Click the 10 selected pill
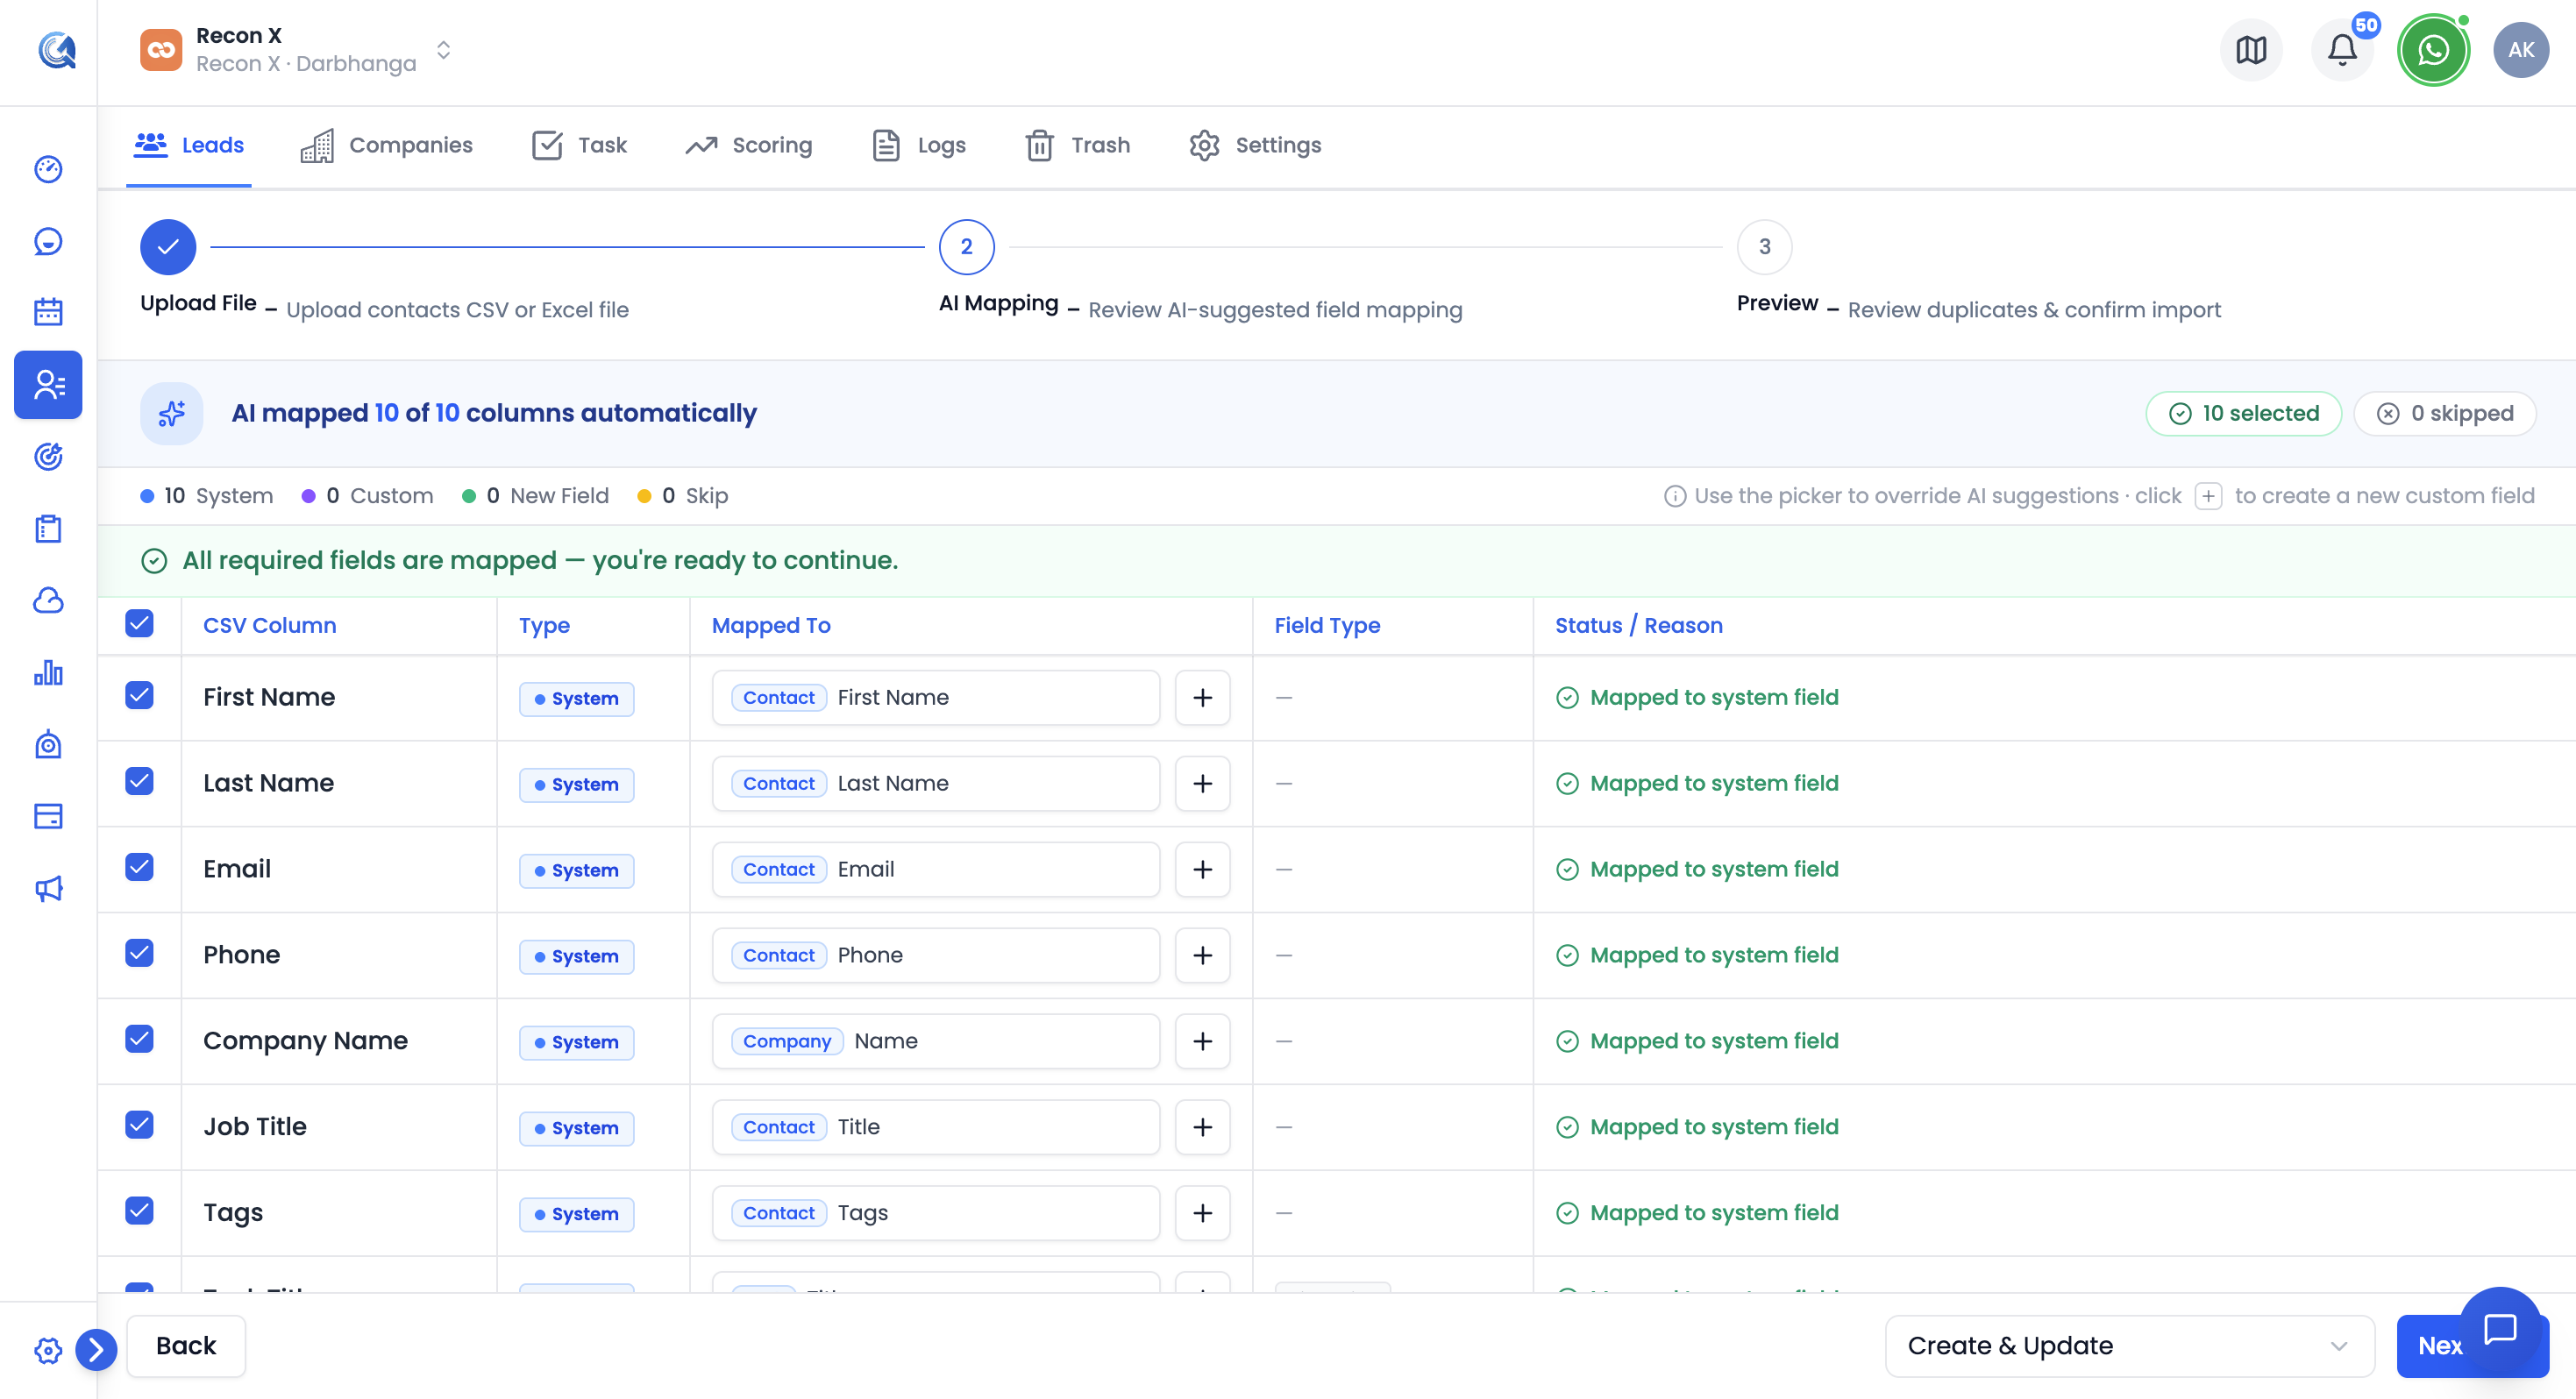 coord(2243,414)
